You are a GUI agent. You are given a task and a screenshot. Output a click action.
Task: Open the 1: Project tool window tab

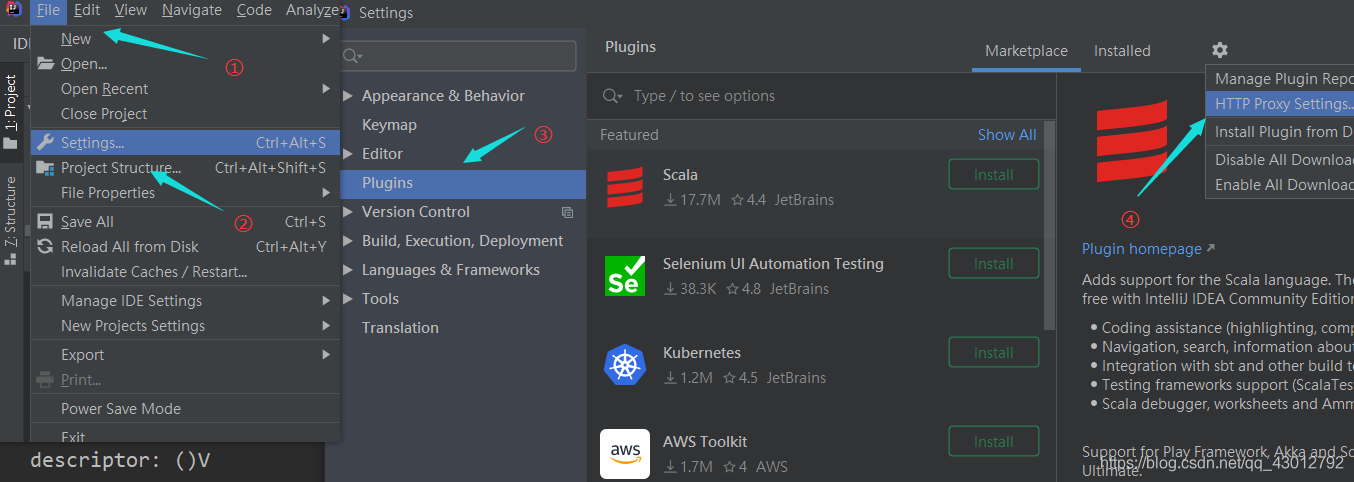pos(11,112)
